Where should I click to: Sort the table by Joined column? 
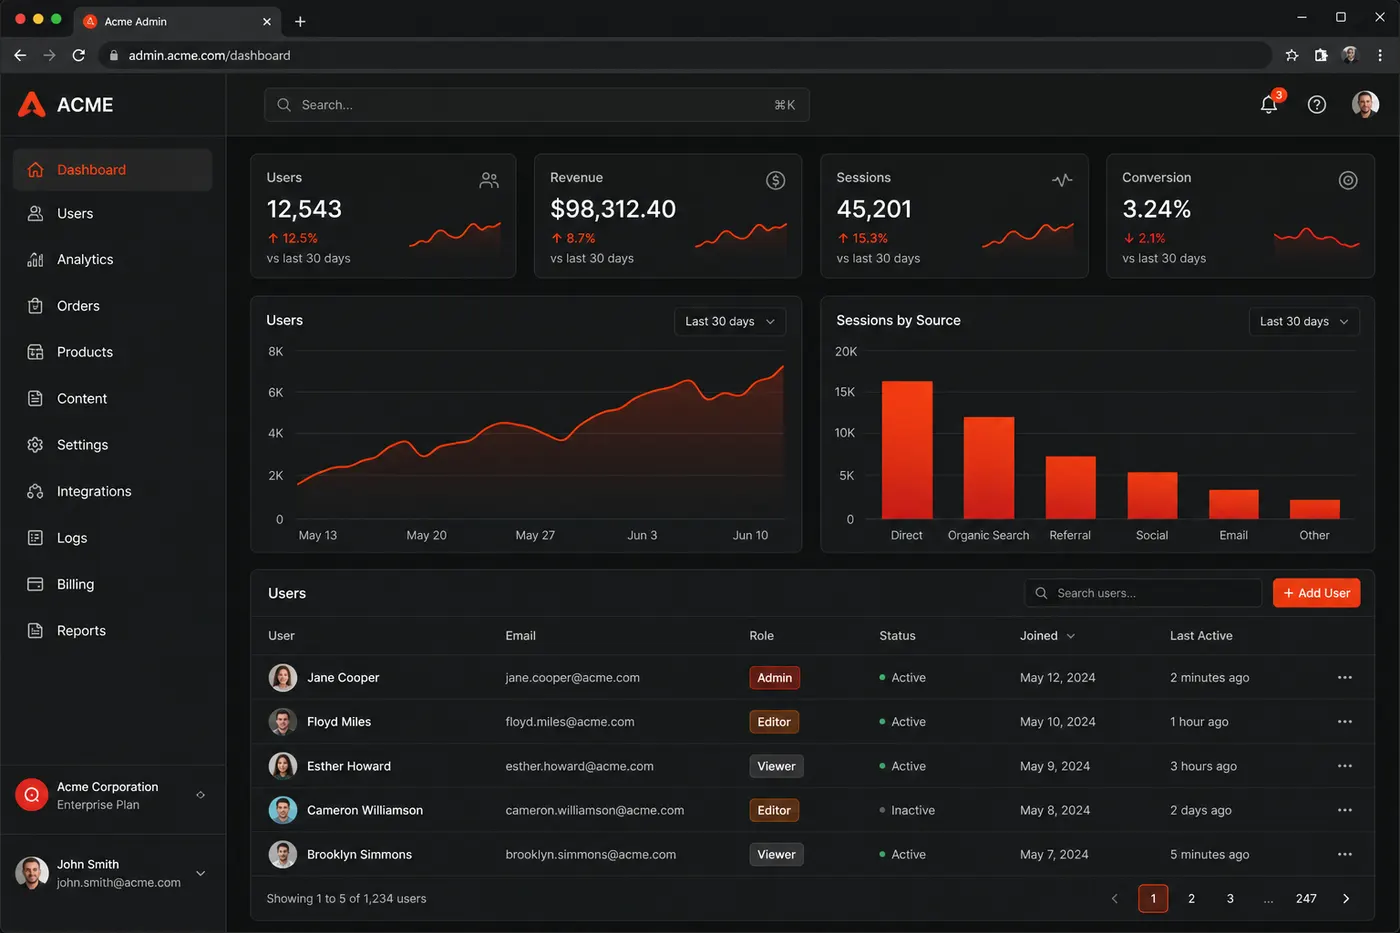point(1047,636)
